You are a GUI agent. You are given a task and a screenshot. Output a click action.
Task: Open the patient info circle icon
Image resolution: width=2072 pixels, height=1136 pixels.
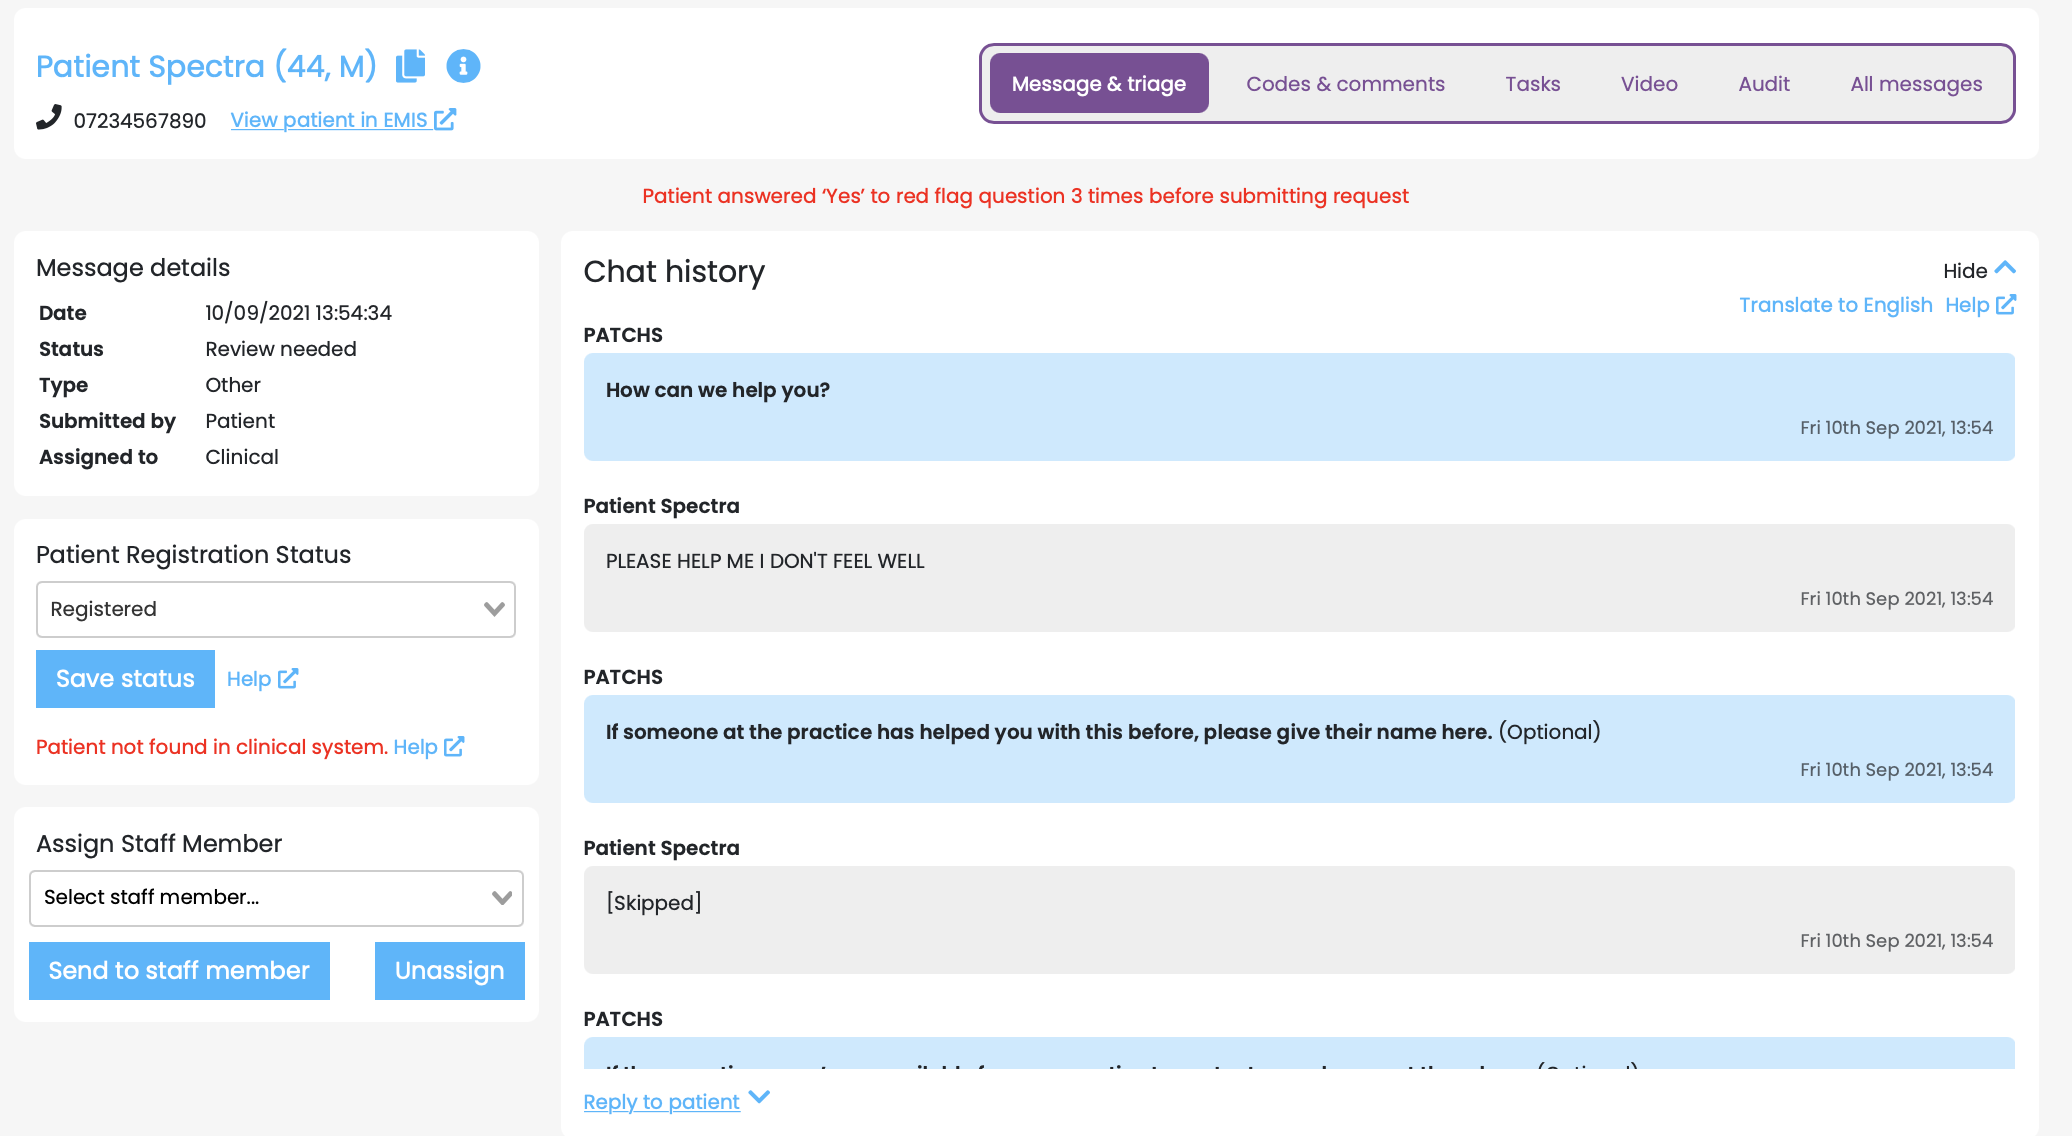point(463,66)
